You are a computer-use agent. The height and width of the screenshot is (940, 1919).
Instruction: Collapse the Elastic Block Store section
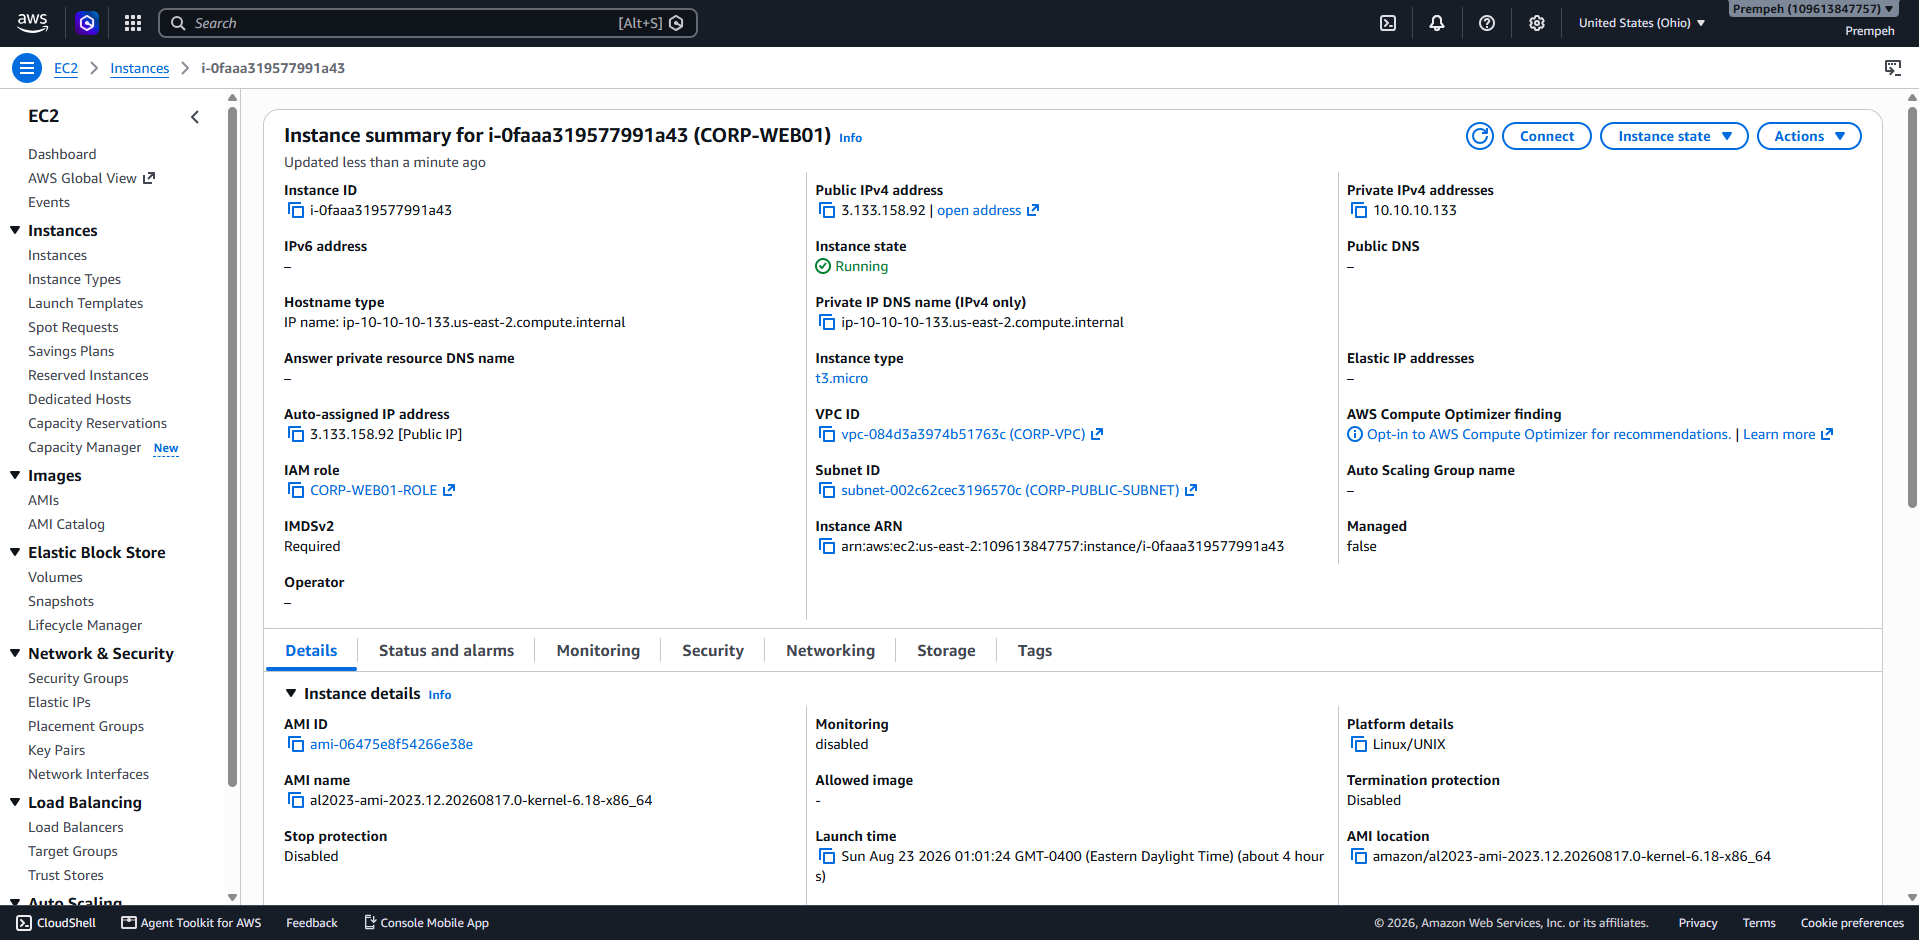pos(15,552)
